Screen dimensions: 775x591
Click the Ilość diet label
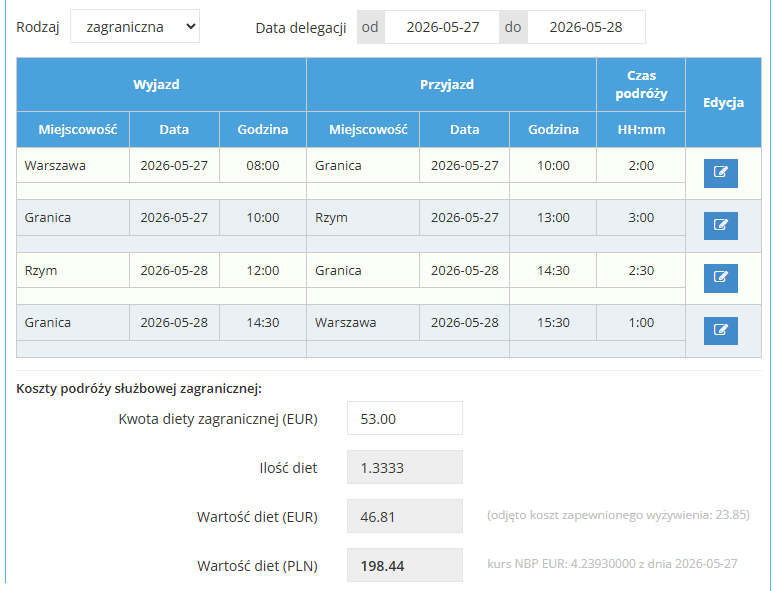[288, 468]
